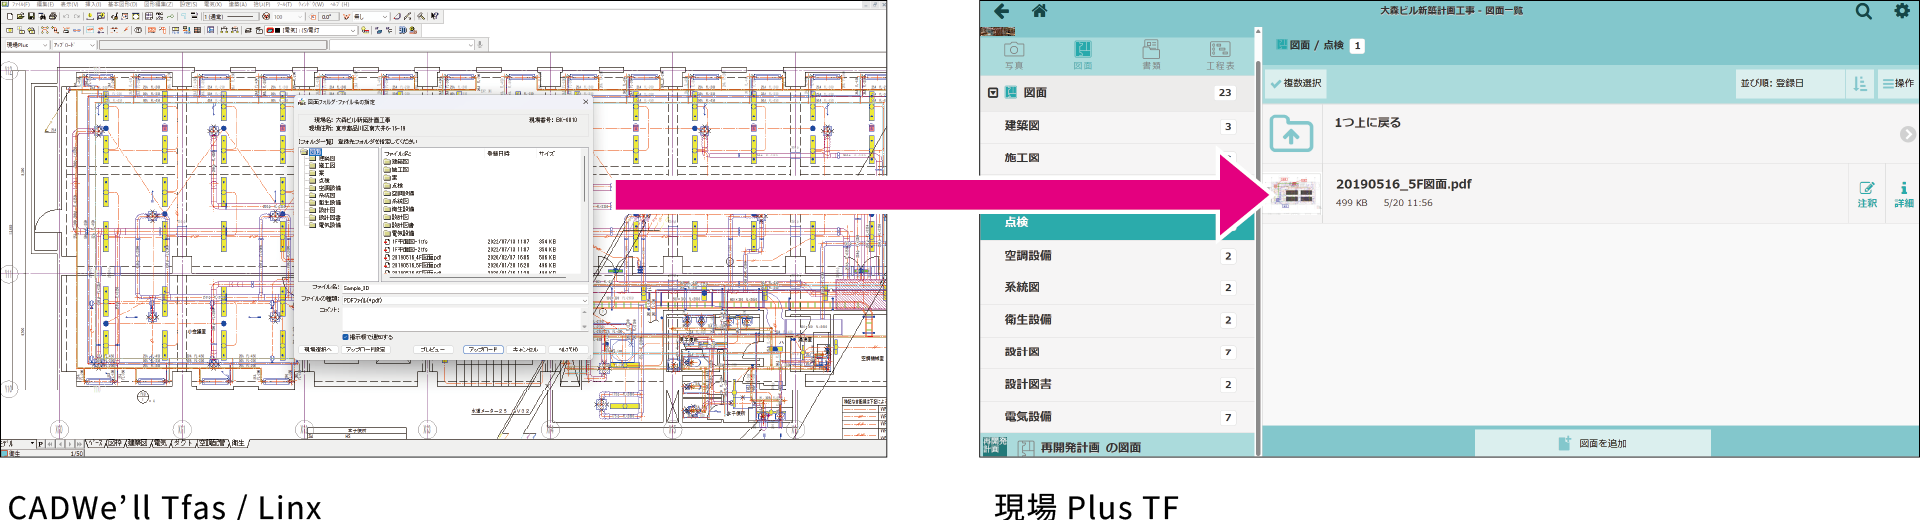This screenshot has height=520, width=1920.
Task: Go up via 1つ上に戻る row
Action: pos(1590,133)
